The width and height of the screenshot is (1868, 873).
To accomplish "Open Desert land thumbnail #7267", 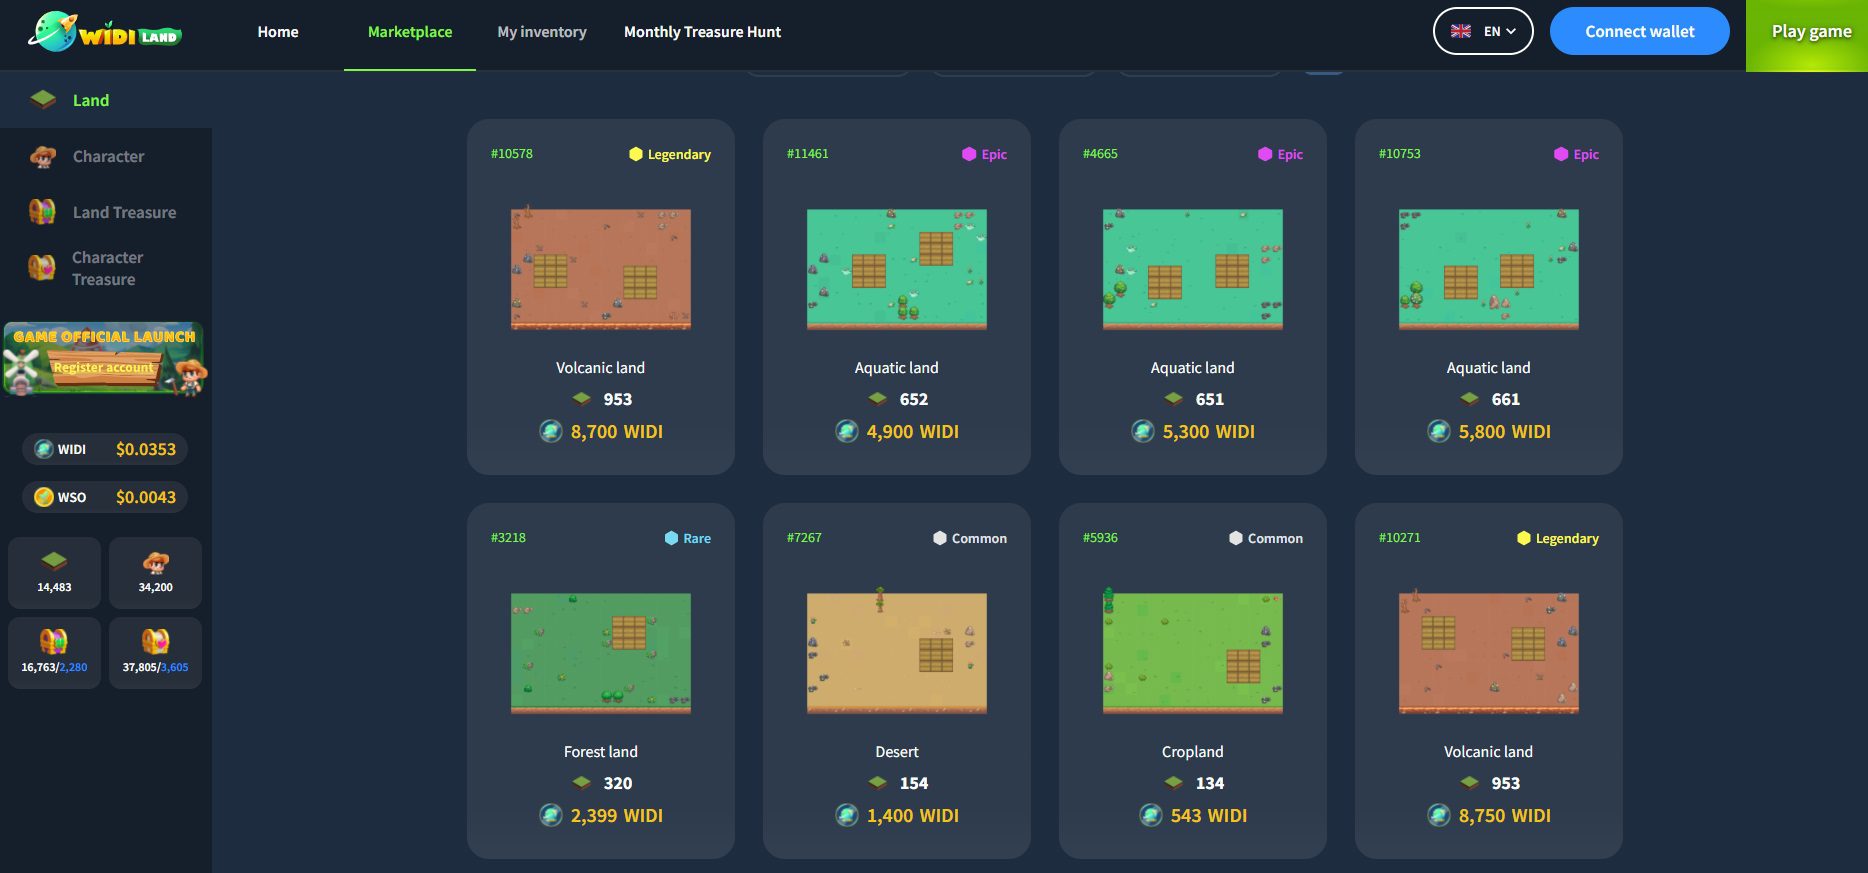I will (897, 653).
